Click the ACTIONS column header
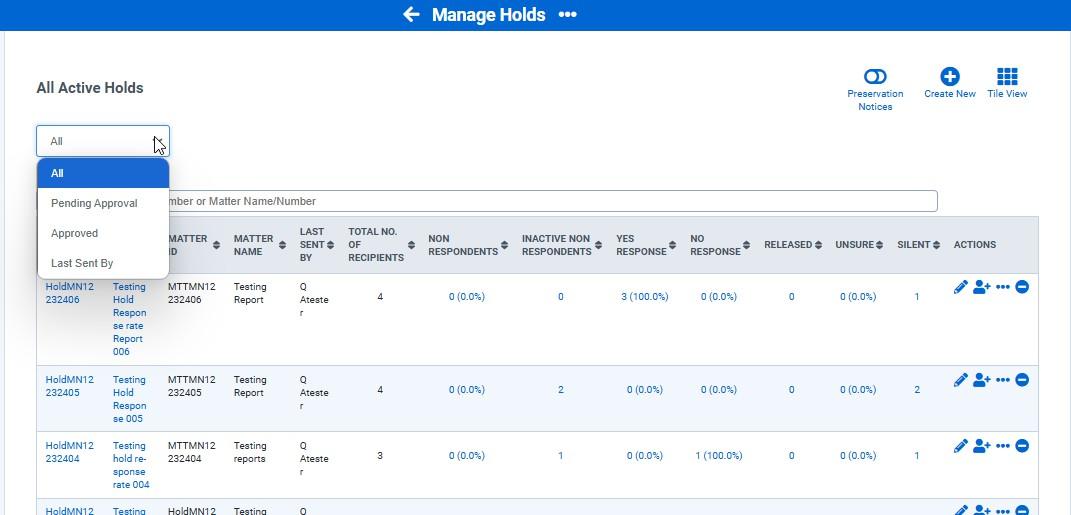The width and height of the screenshot is (1071, 515). pos(975,245)
